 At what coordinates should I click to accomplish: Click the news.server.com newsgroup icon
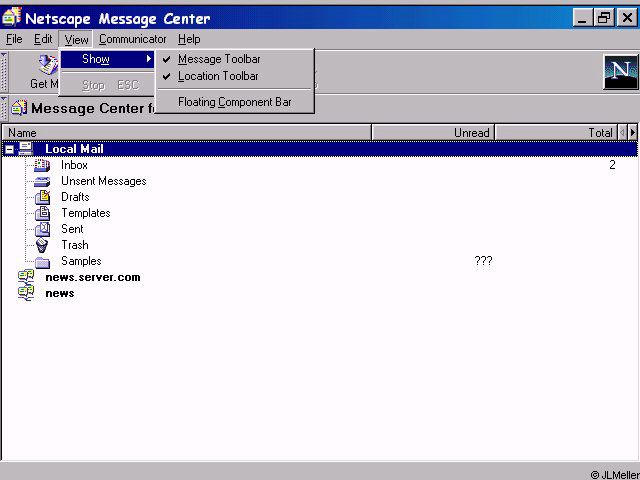[x=26, y=277]
